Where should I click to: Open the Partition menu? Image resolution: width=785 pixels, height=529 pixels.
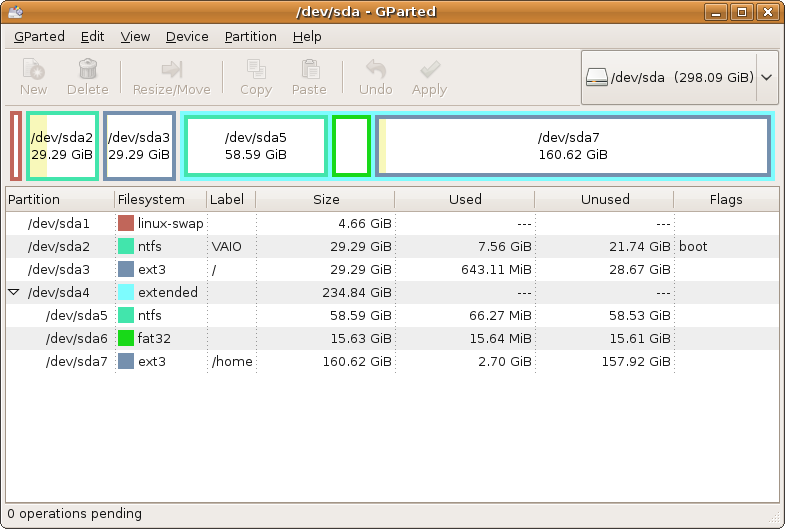[x=250, y=37]
